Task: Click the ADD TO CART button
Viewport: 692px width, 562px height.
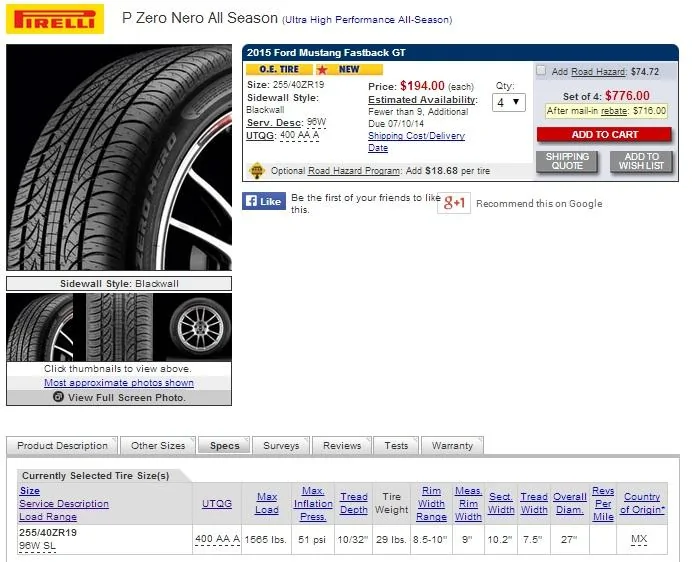Action: (x=604, y=135)
